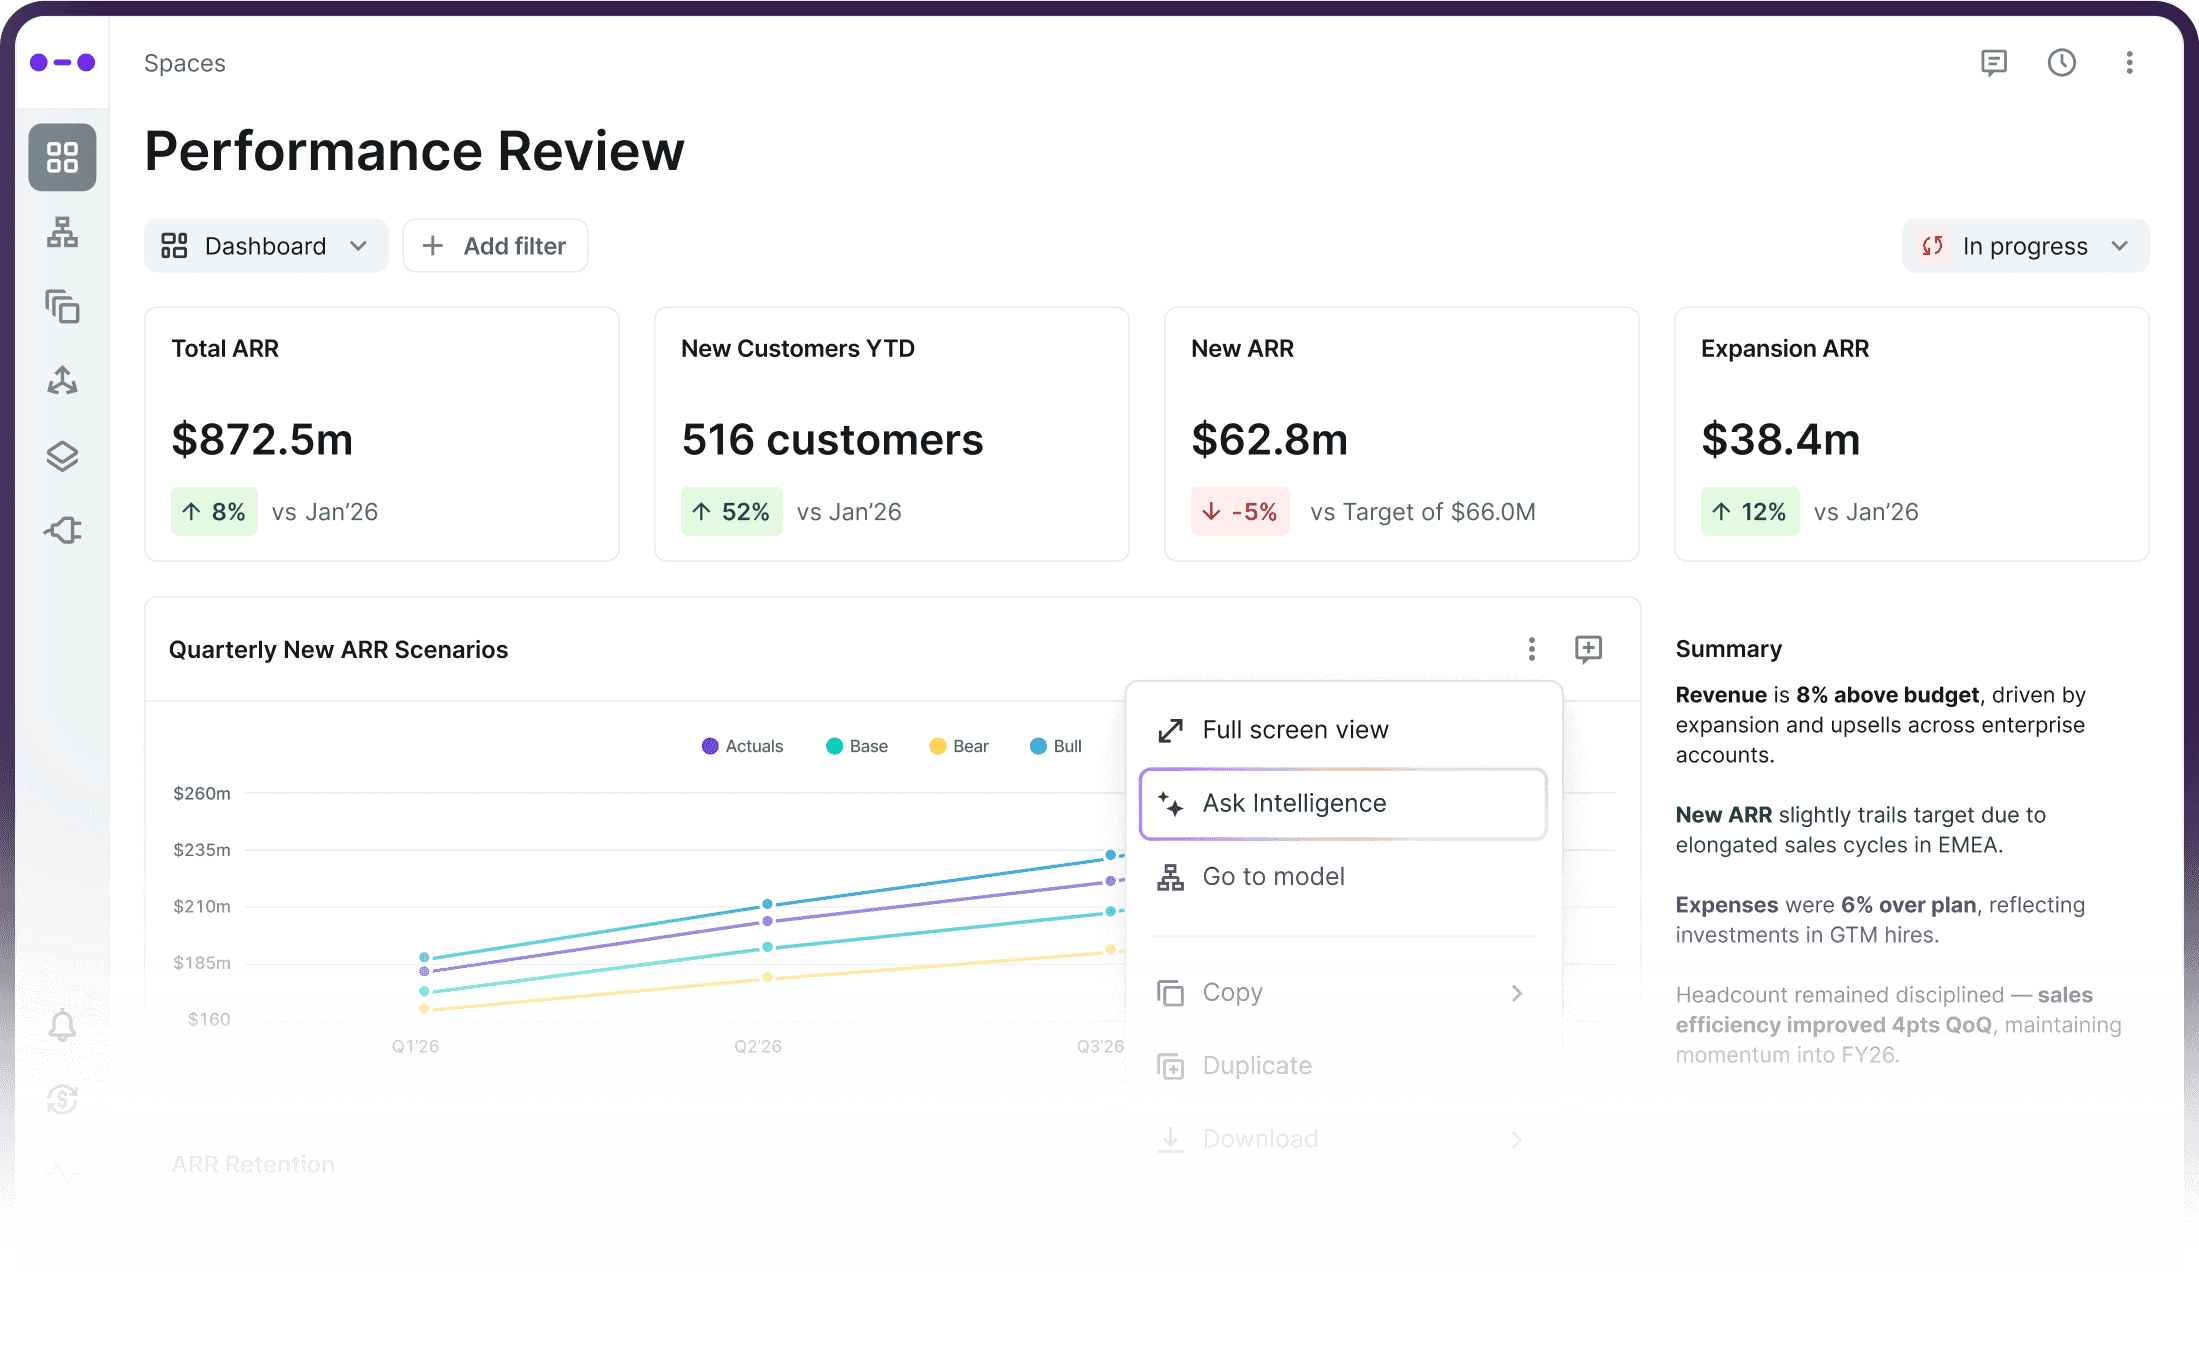Open the model hierarchy icon in sidebar
Viewport: 2199px width, 1362px height.
[x=62, y=232]
